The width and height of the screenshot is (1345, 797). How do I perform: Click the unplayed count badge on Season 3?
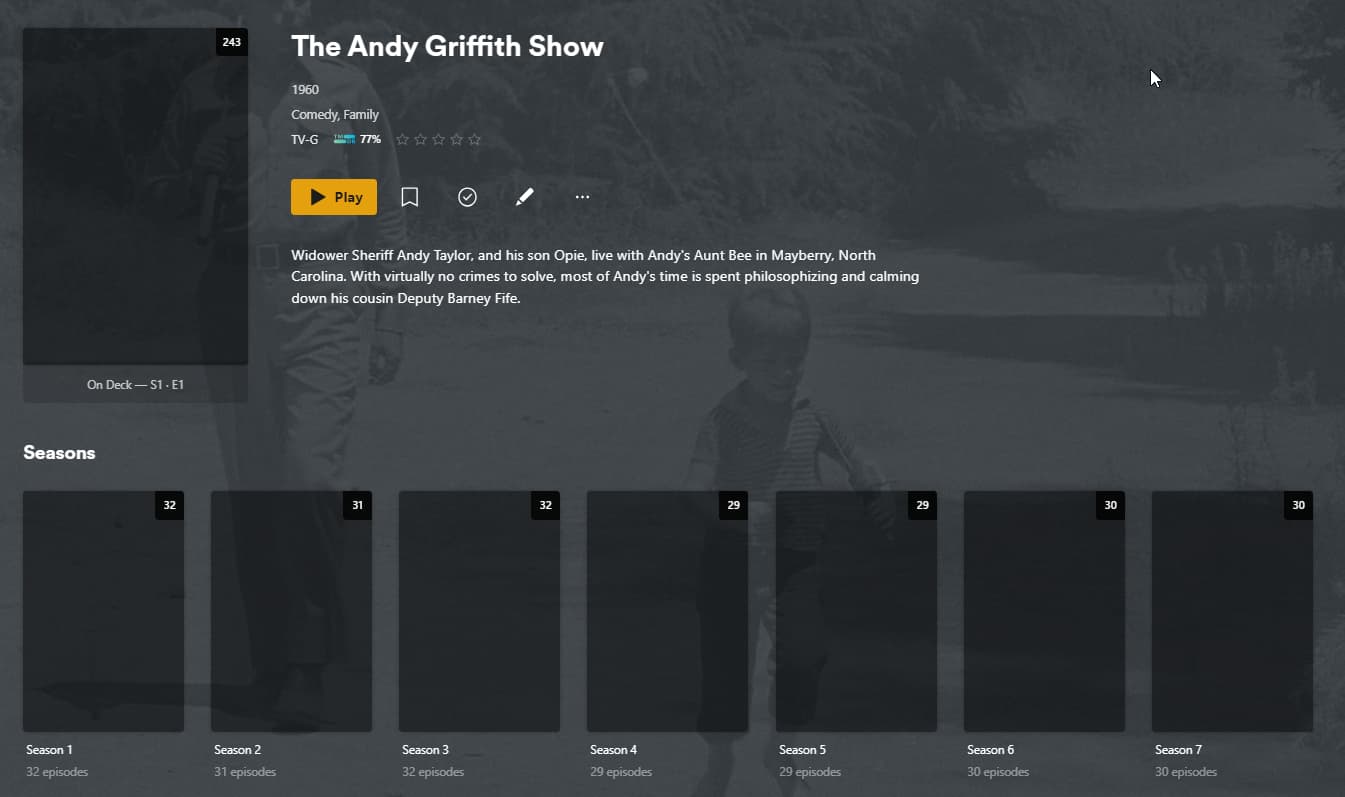(x=545, y=505)
